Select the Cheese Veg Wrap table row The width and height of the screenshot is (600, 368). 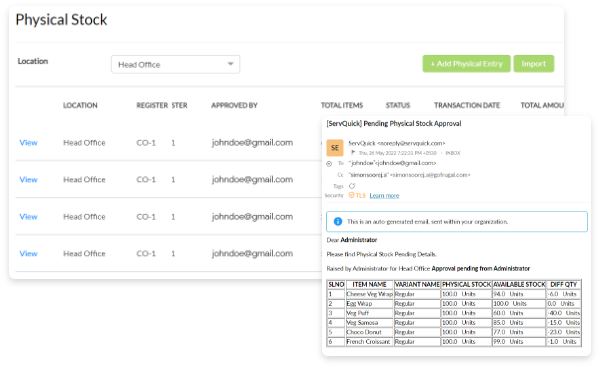point(454,294)
